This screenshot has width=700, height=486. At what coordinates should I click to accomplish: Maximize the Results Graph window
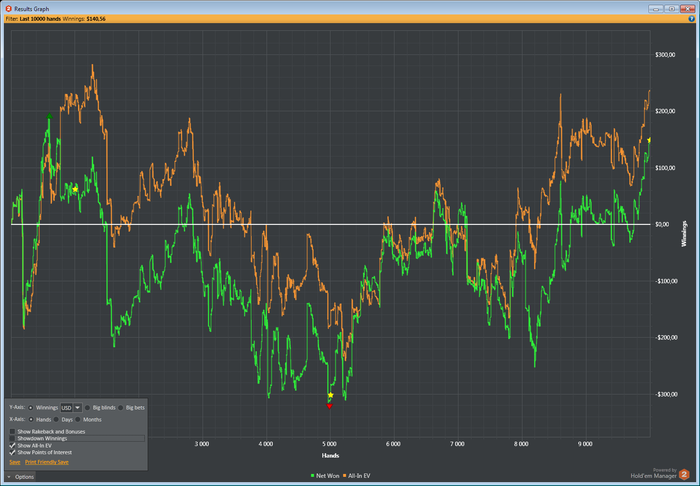tap(671, 8)
